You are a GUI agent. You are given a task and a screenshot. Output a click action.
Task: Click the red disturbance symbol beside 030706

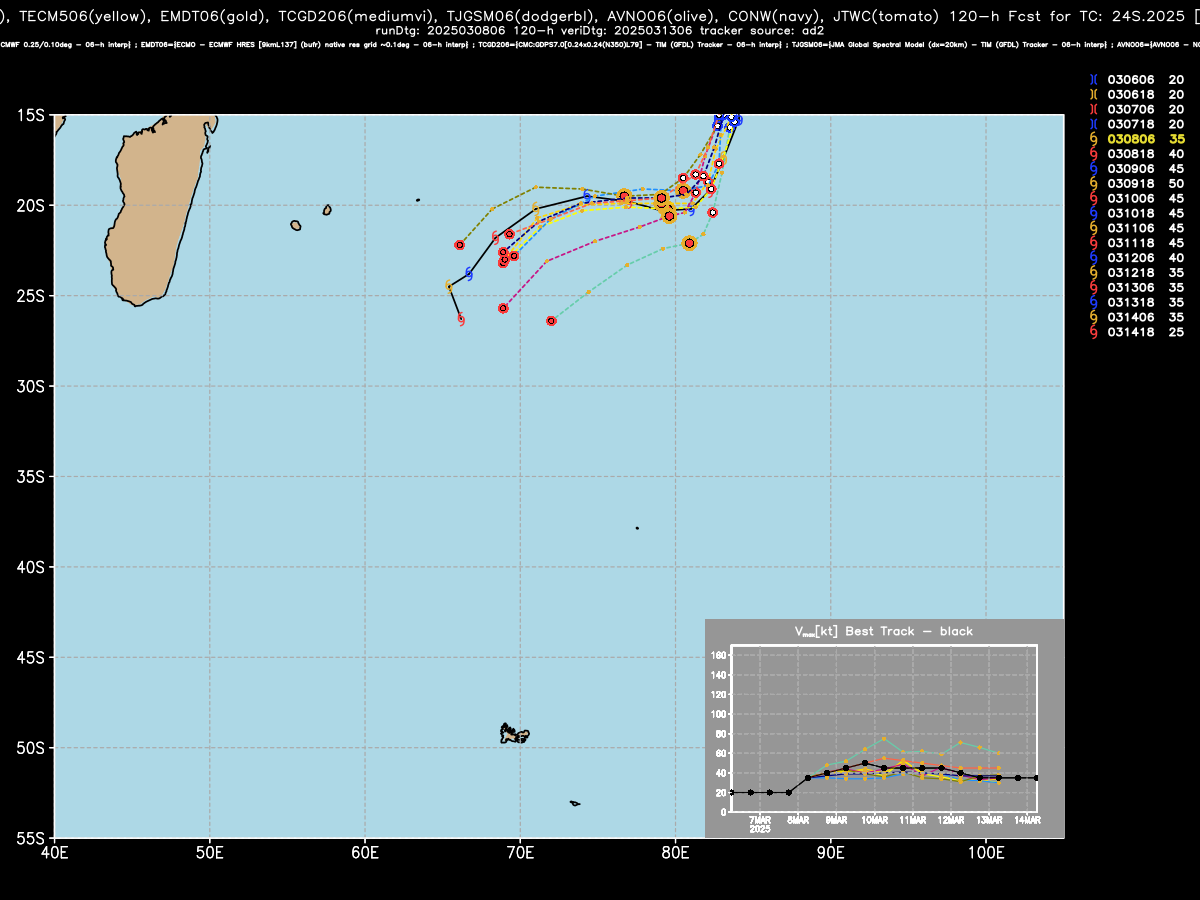[x=1094, y=109]
